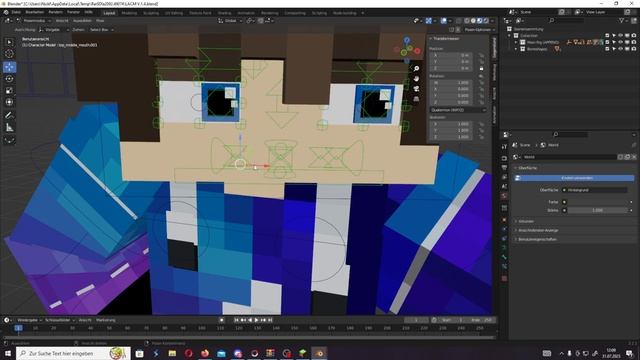
Task: Open the Select Box drag dropdown
Action: tap(101, 30)
